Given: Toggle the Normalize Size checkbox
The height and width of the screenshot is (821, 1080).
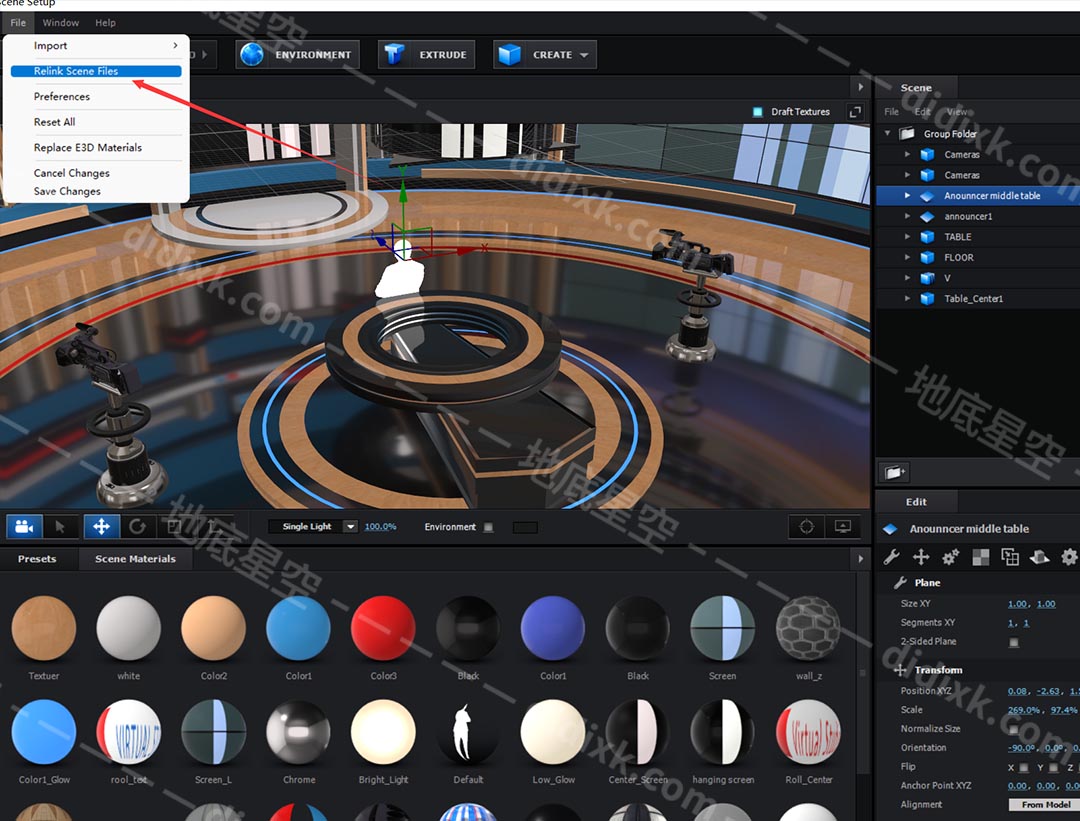Looking at the screenshot, I should coord(1014,729).
